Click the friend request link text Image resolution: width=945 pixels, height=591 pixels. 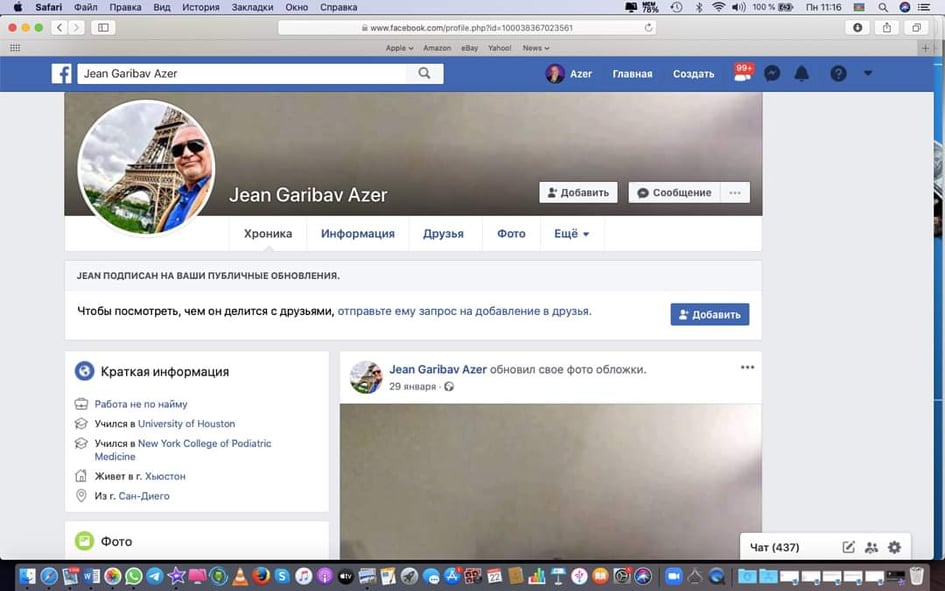(x=463, y=311)
